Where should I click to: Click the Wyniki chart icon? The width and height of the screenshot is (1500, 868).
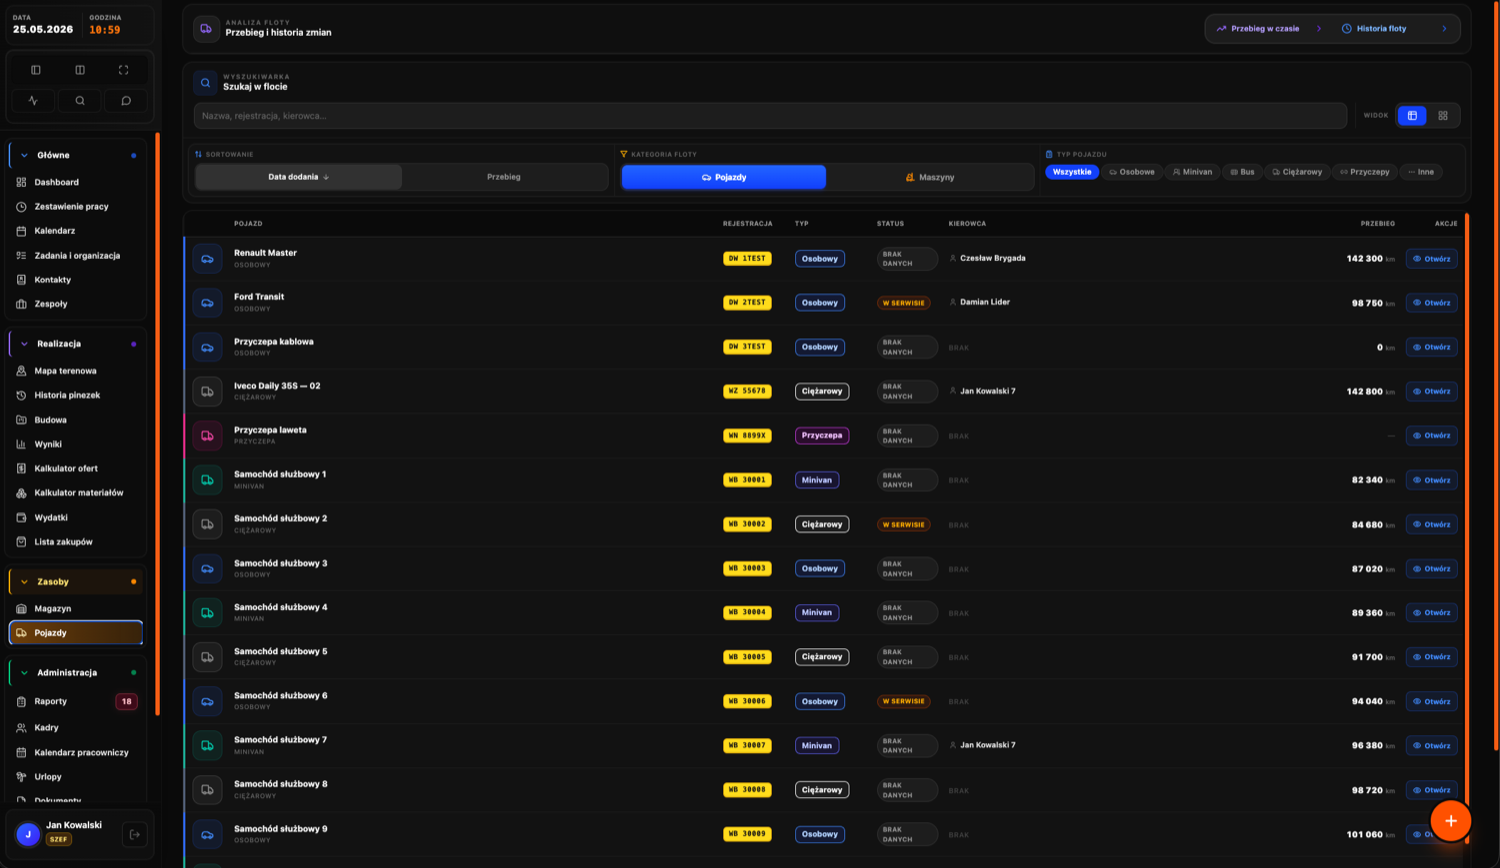21,444
